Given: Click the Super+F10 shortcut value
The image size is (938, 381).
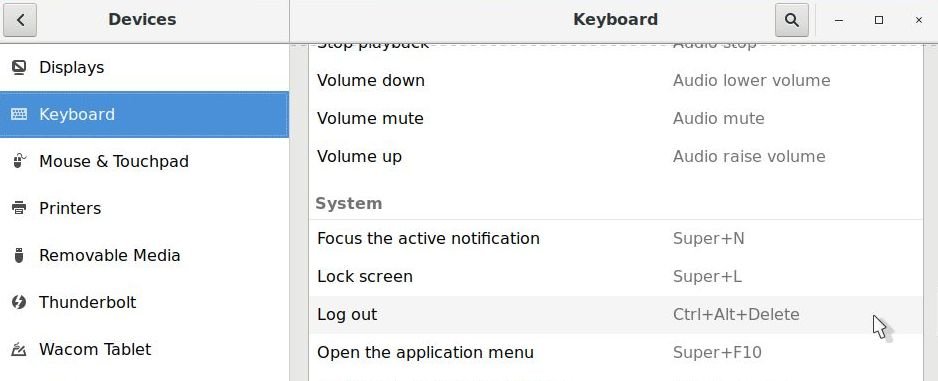Looking at the screenshot, I should click(x=717, y=352).
